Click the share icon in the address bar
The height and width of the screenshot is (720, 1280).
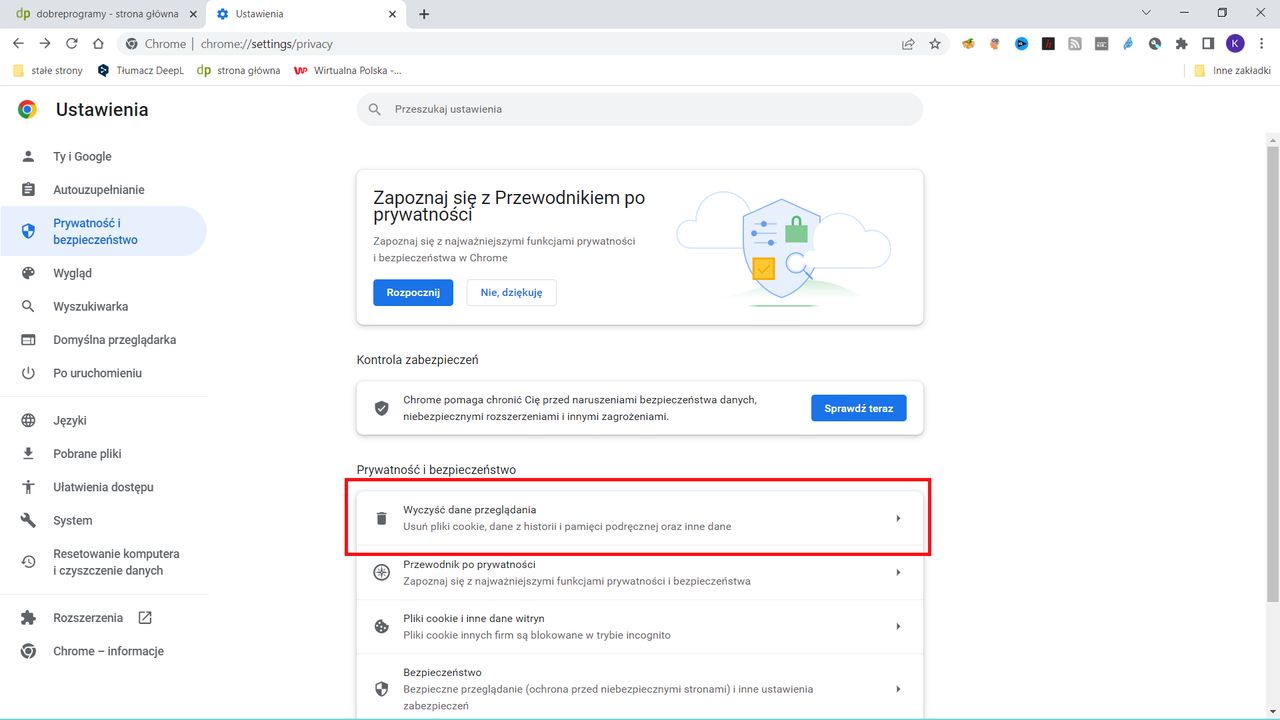coord(907,43)
